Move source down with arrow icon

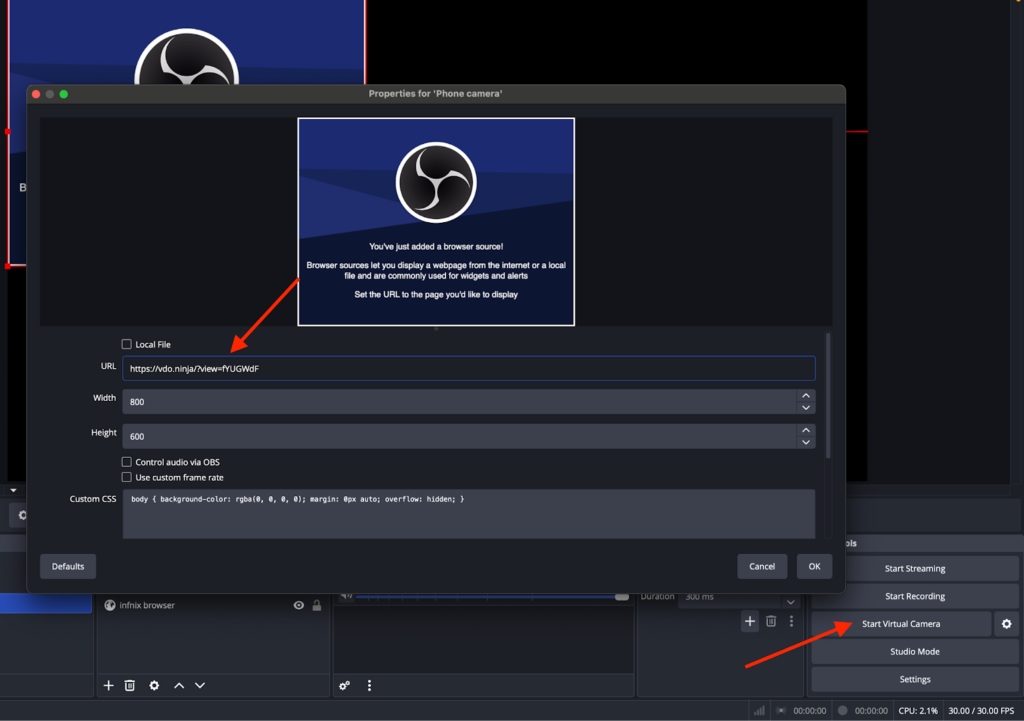200,685
